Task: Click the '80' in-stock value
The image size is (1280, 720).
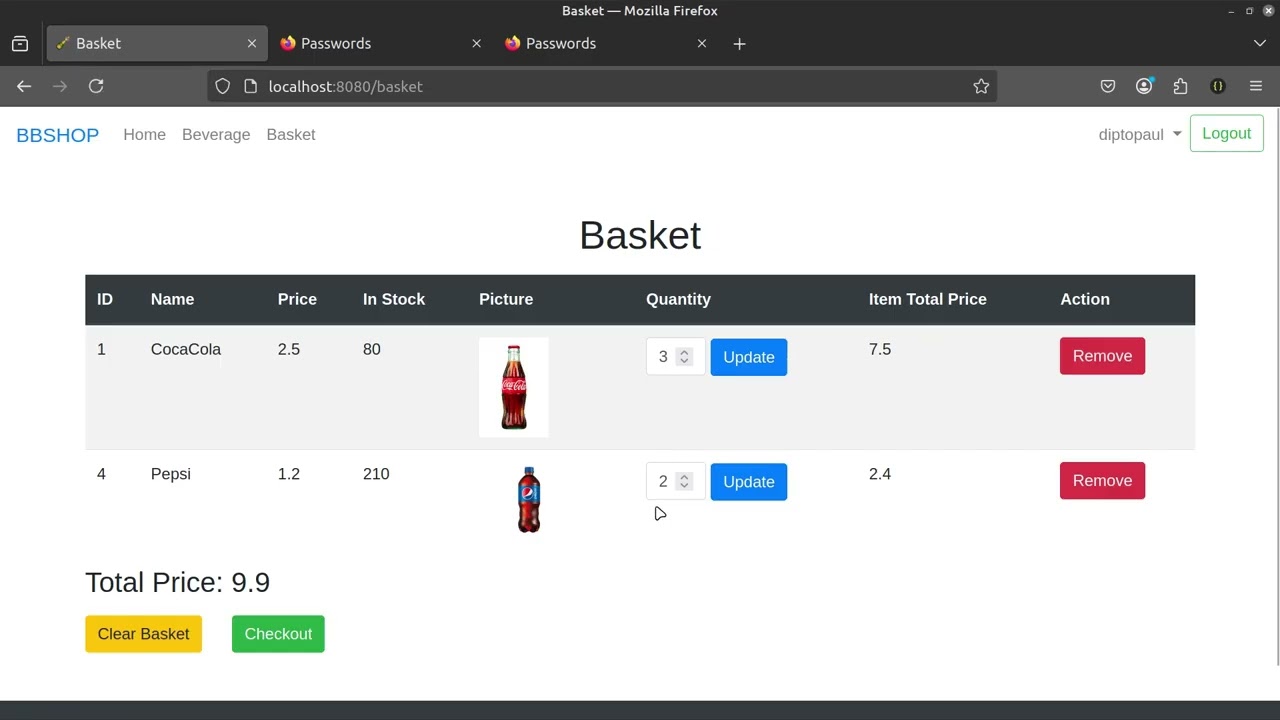Action: pos(372,350)
